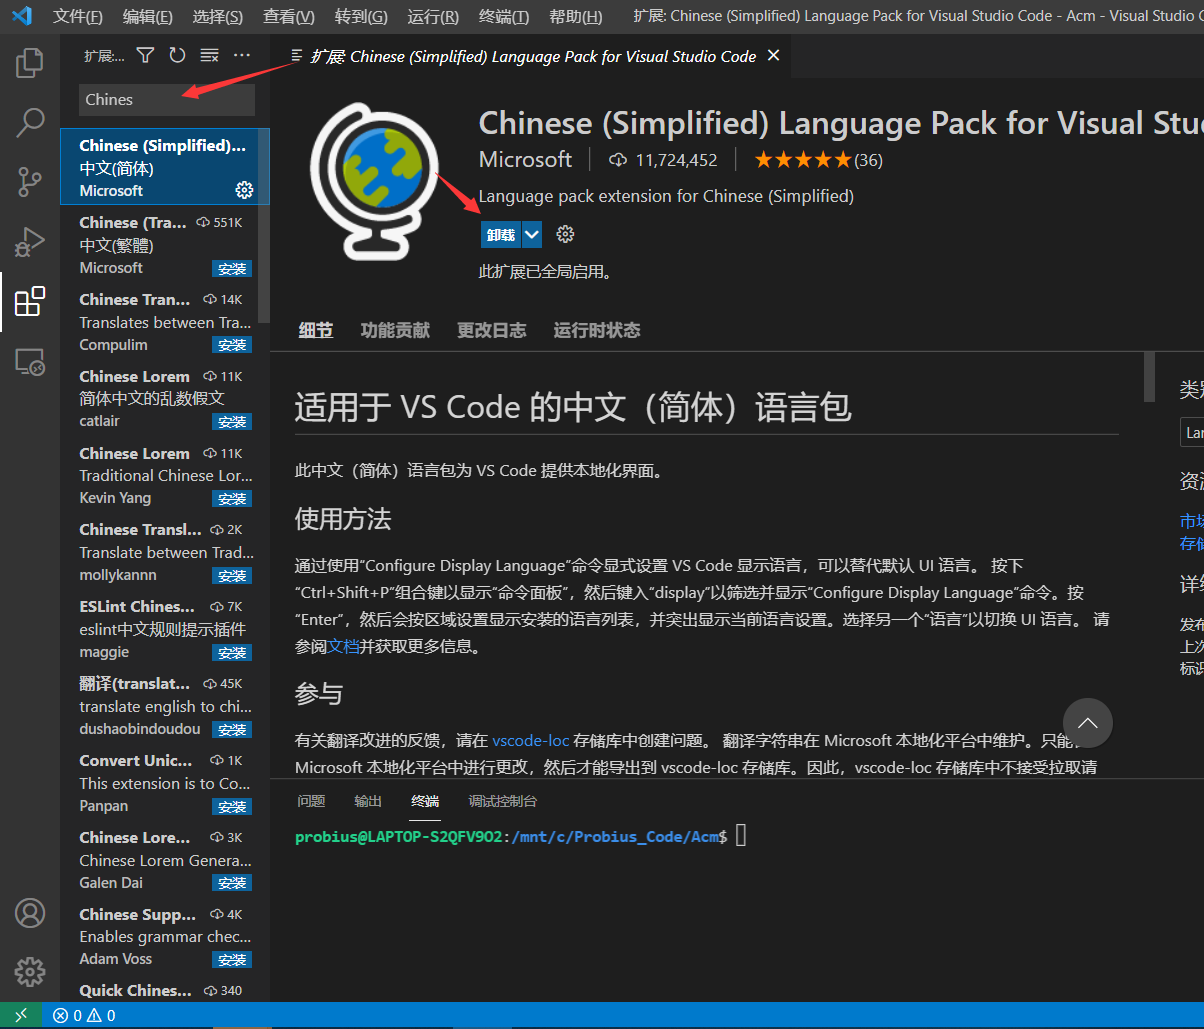This screenshot has width=1204, height=1029.
Task: Install Chinese Support by Adam Voss
Action: point(232,960)
